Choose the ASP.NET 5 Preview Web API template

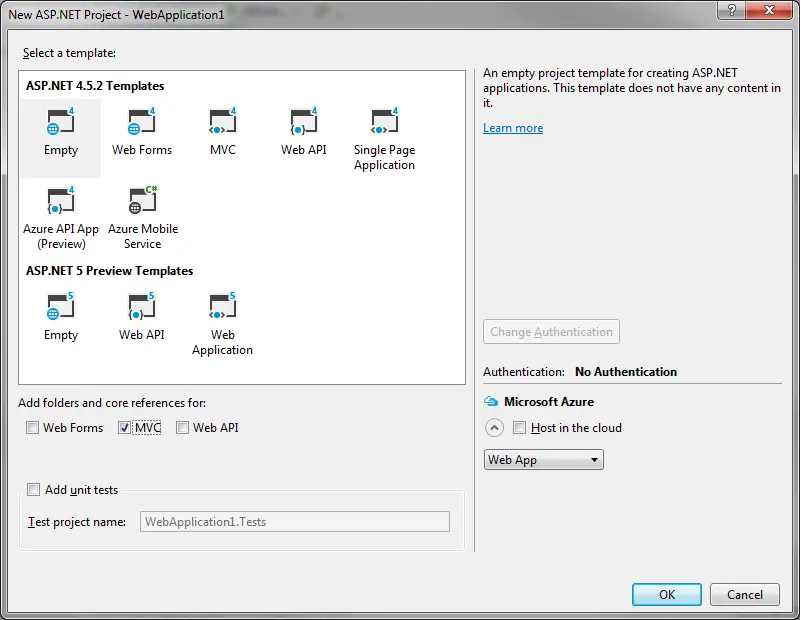142,309
